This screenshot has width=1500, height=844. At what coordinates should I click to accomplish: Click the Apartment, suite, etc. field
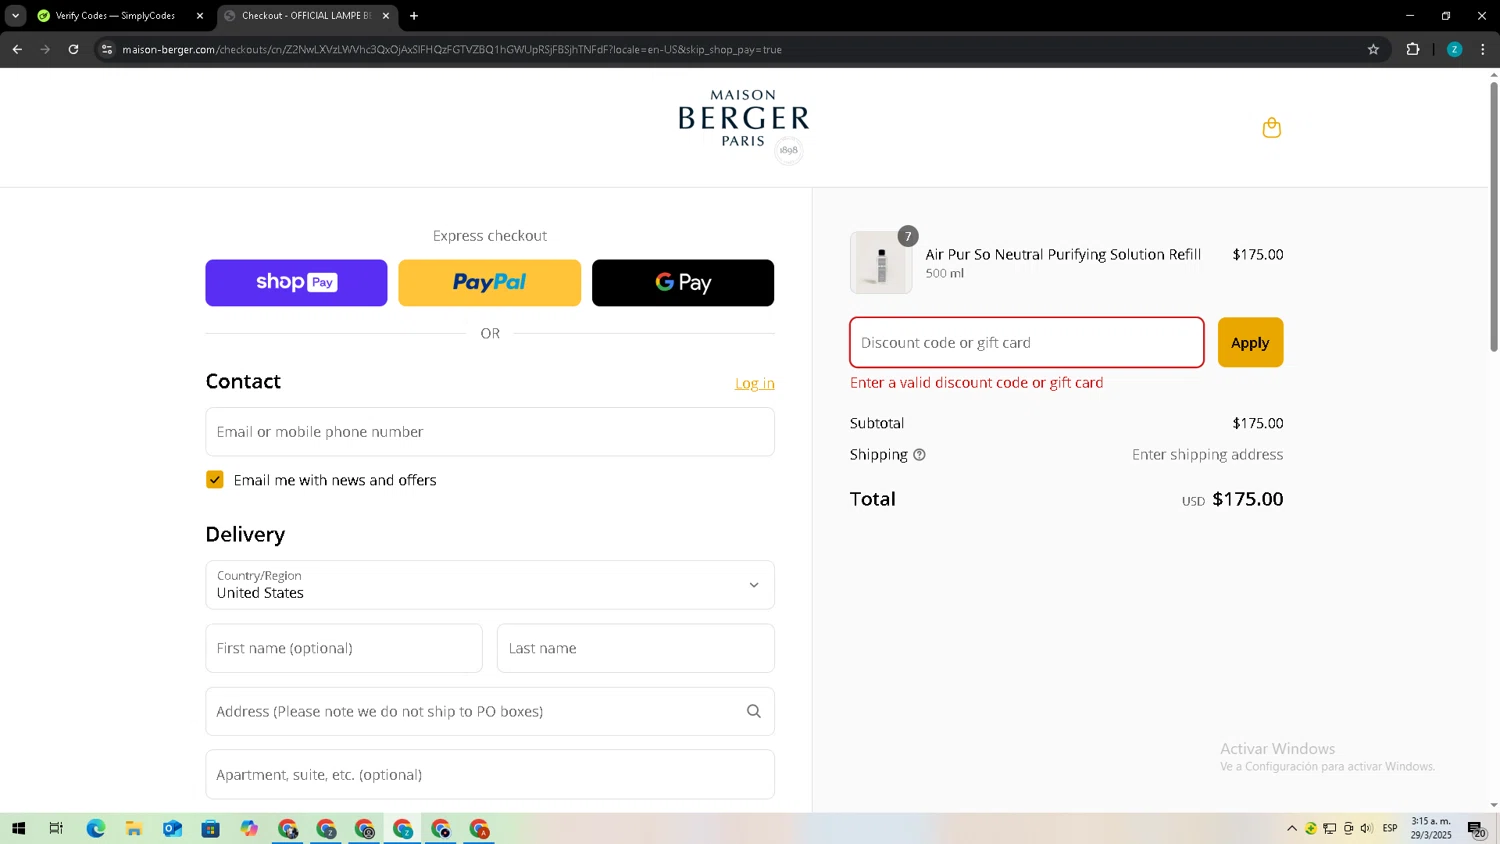(490, 774)
